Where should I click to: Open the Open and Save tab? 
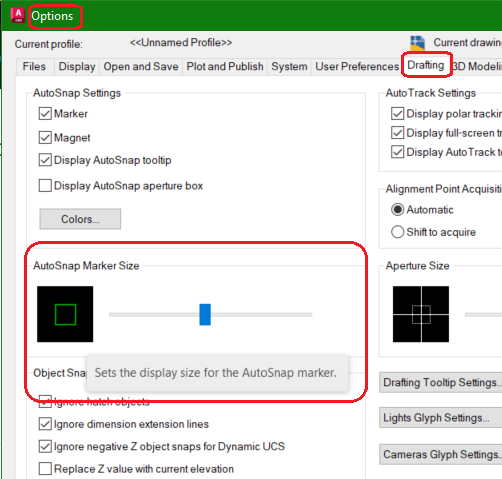[x=141, y=66]
